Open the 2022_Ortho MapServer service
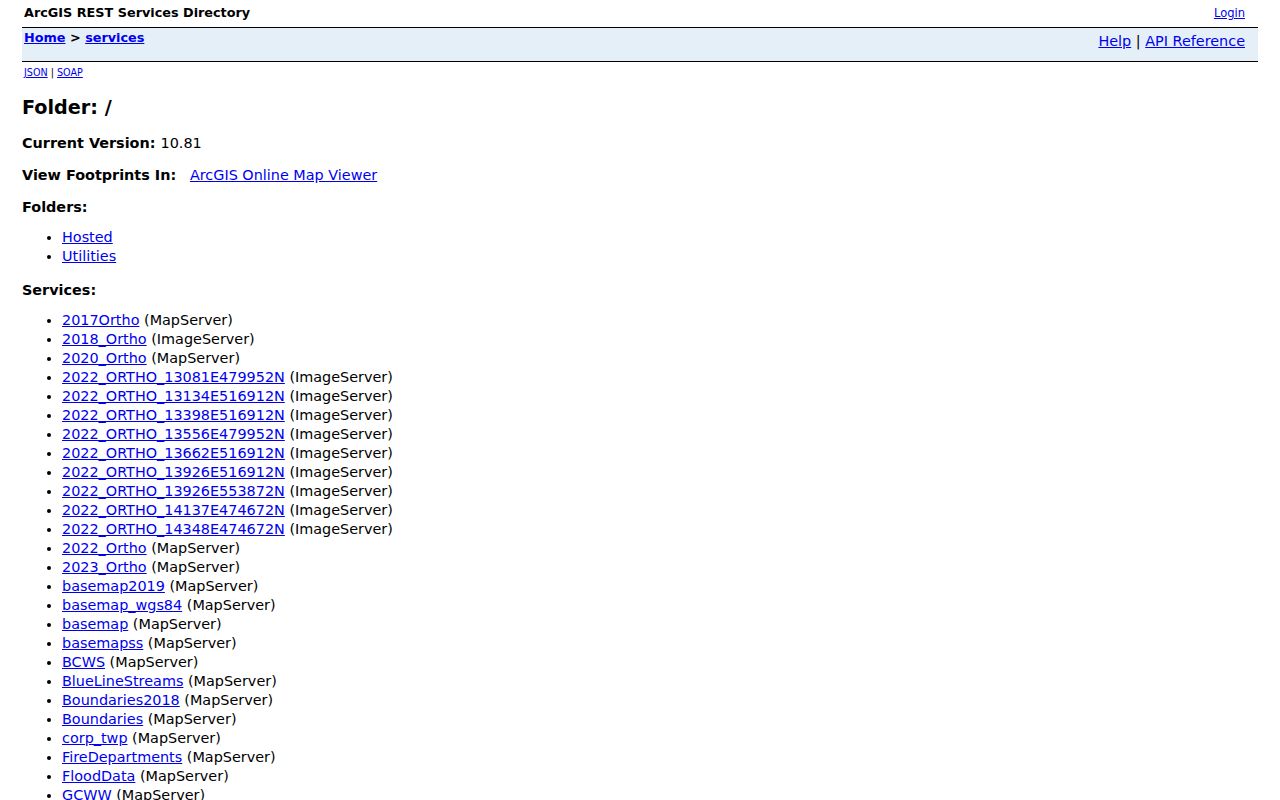The image size is (1280, 800). point(104,548)
